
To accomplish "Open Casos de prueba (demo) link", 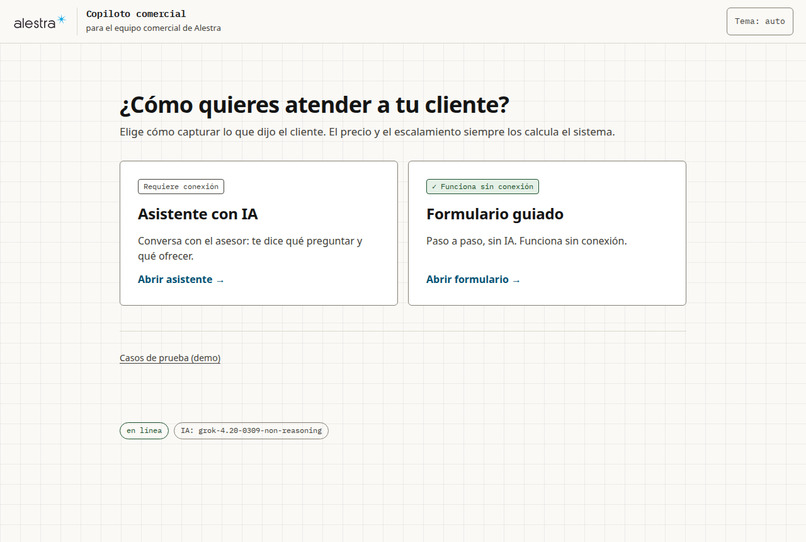I will (170, 358).
